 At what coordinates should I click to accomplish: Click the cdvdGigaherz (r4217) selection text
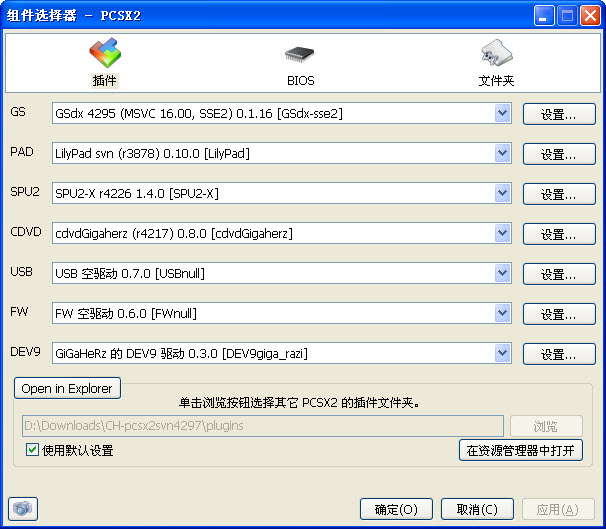(174, 233)
